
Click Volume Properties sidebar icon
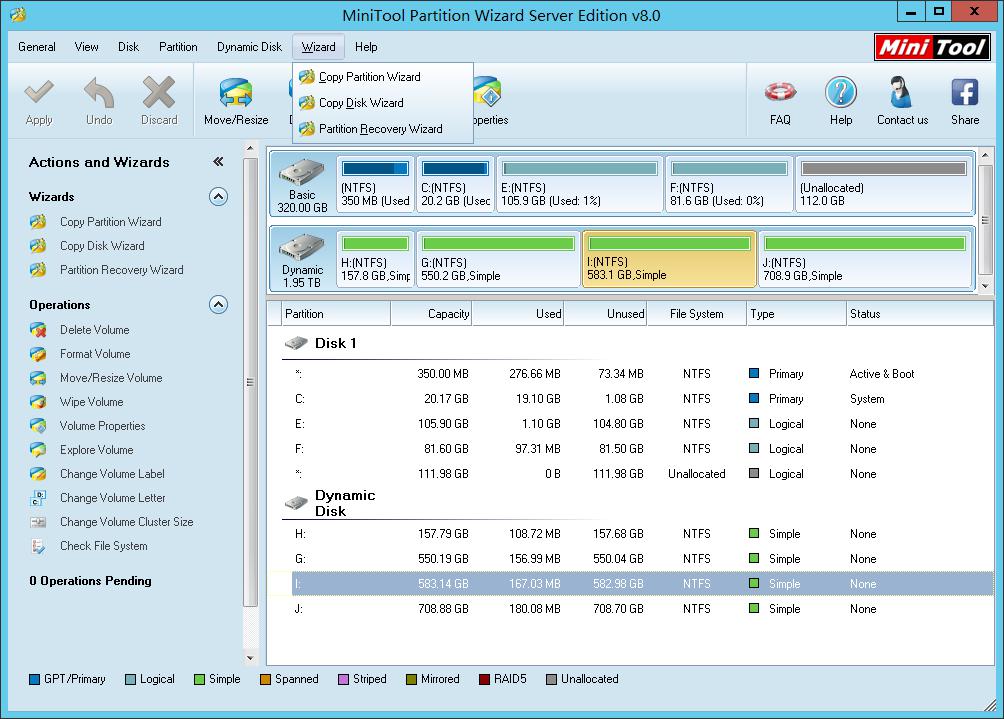pyautogui.click(x=38, y=426)
